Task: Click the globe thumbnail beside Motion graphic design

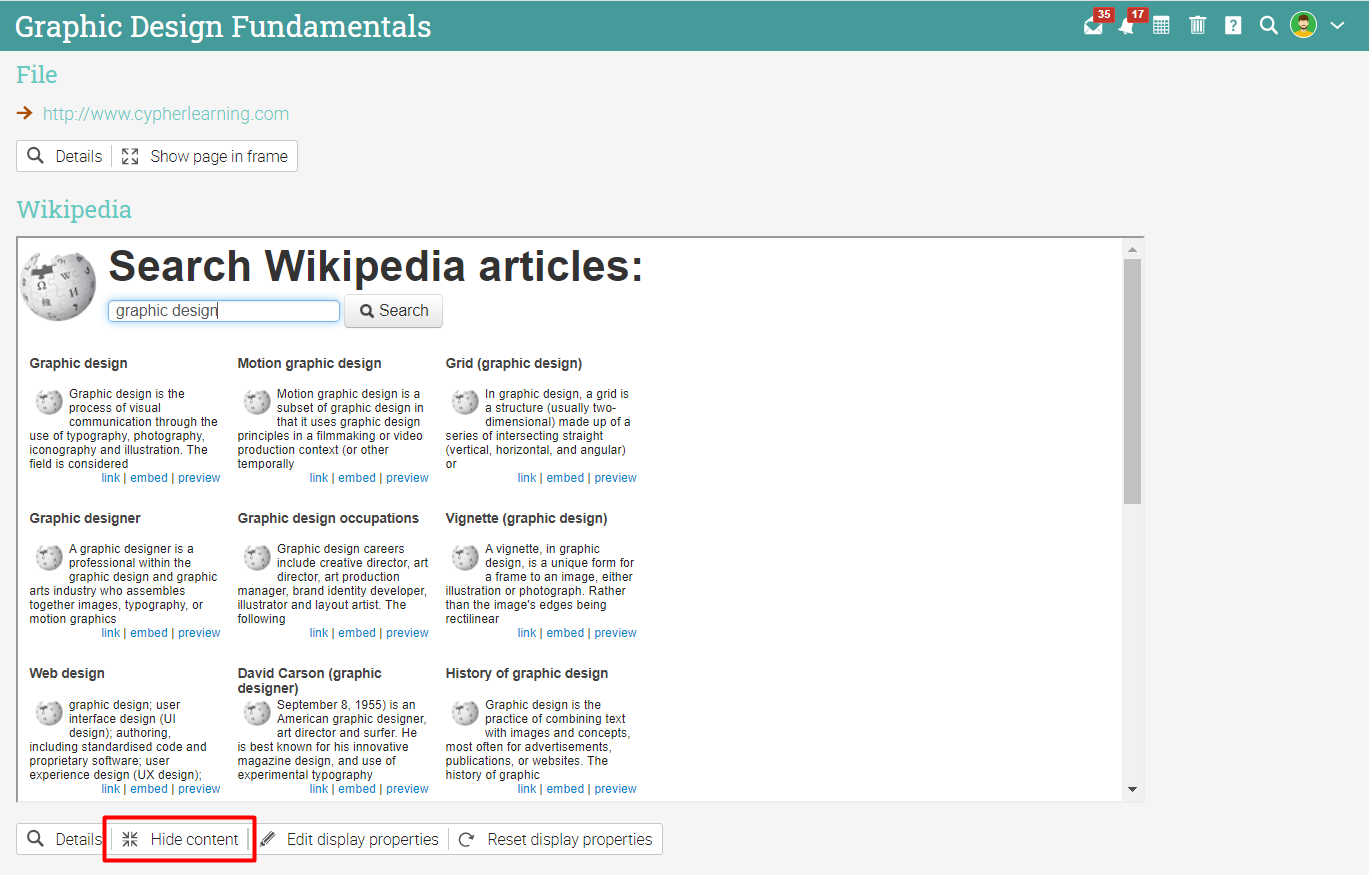Action: pyautogui.click(x=257, y=402)
